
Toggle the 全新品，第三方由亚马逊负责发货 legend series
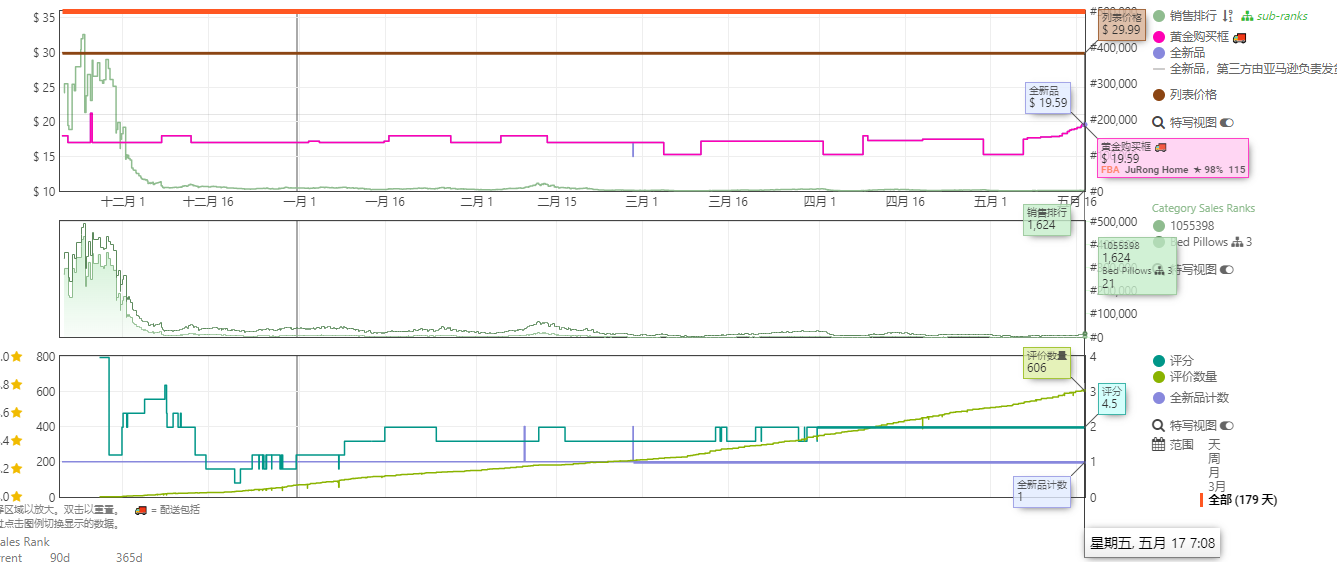(1244, 69)
